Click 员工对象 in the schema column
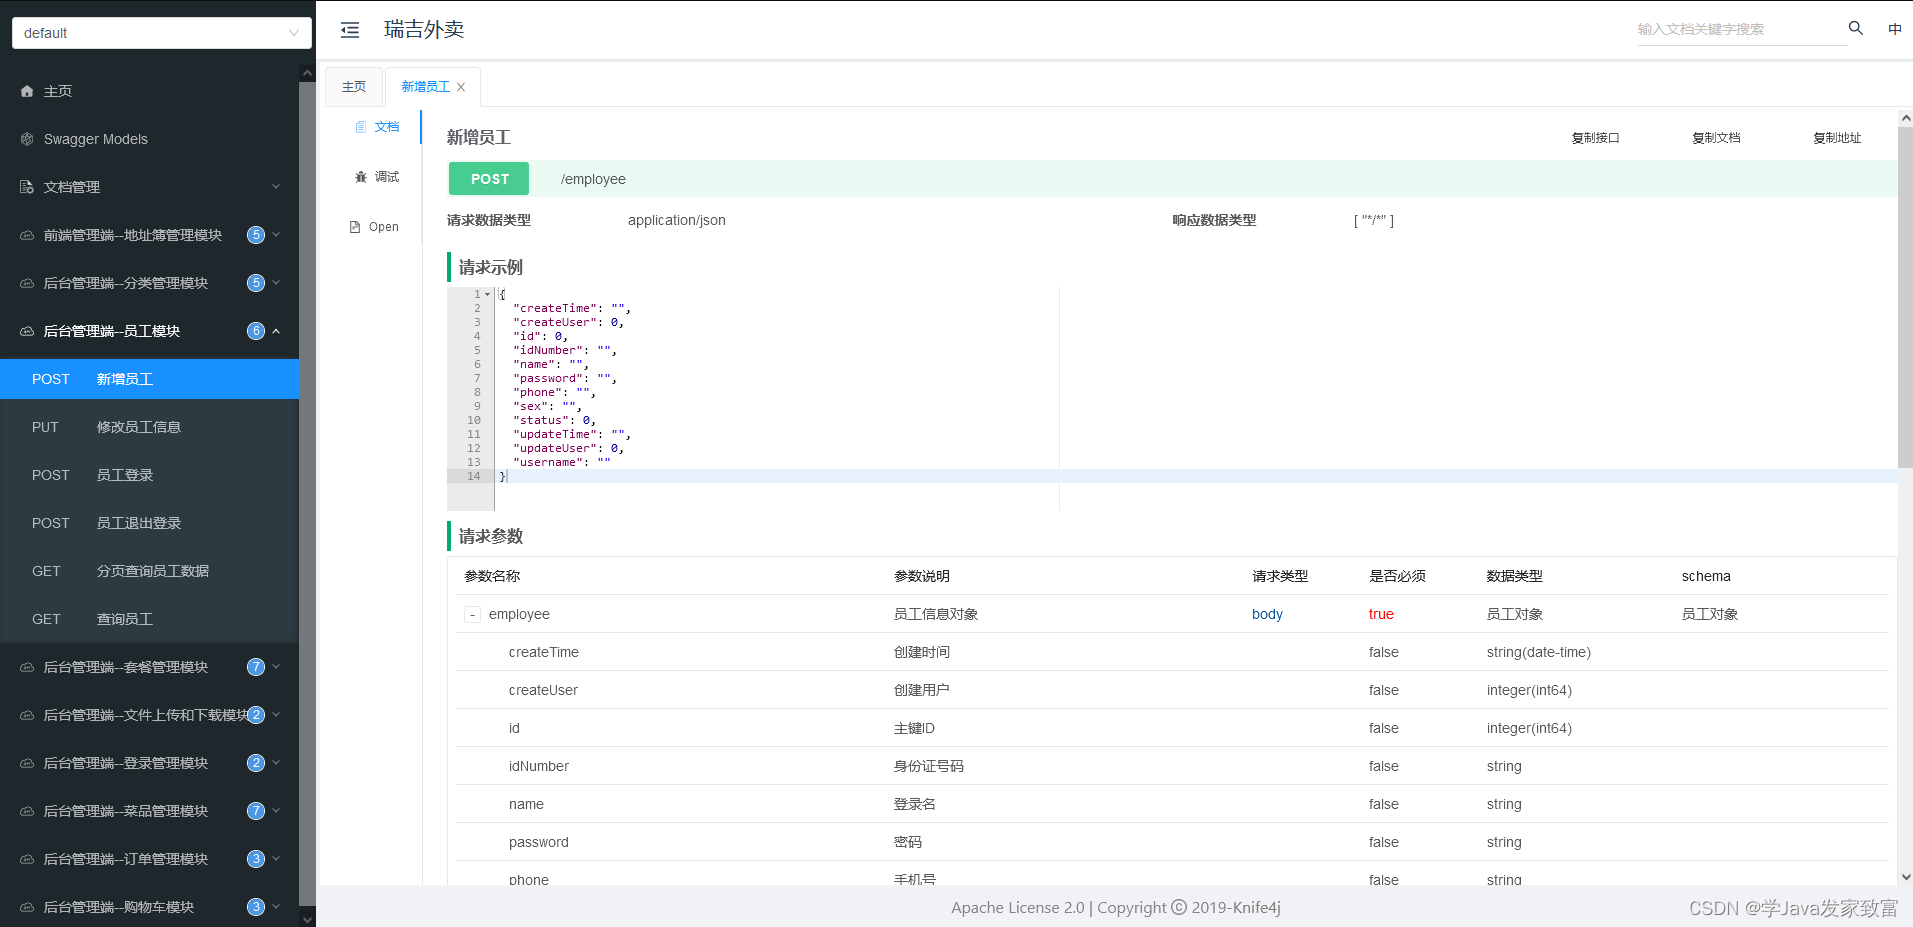This screenshot has height=927, width=1913. tap(1710, 615)
